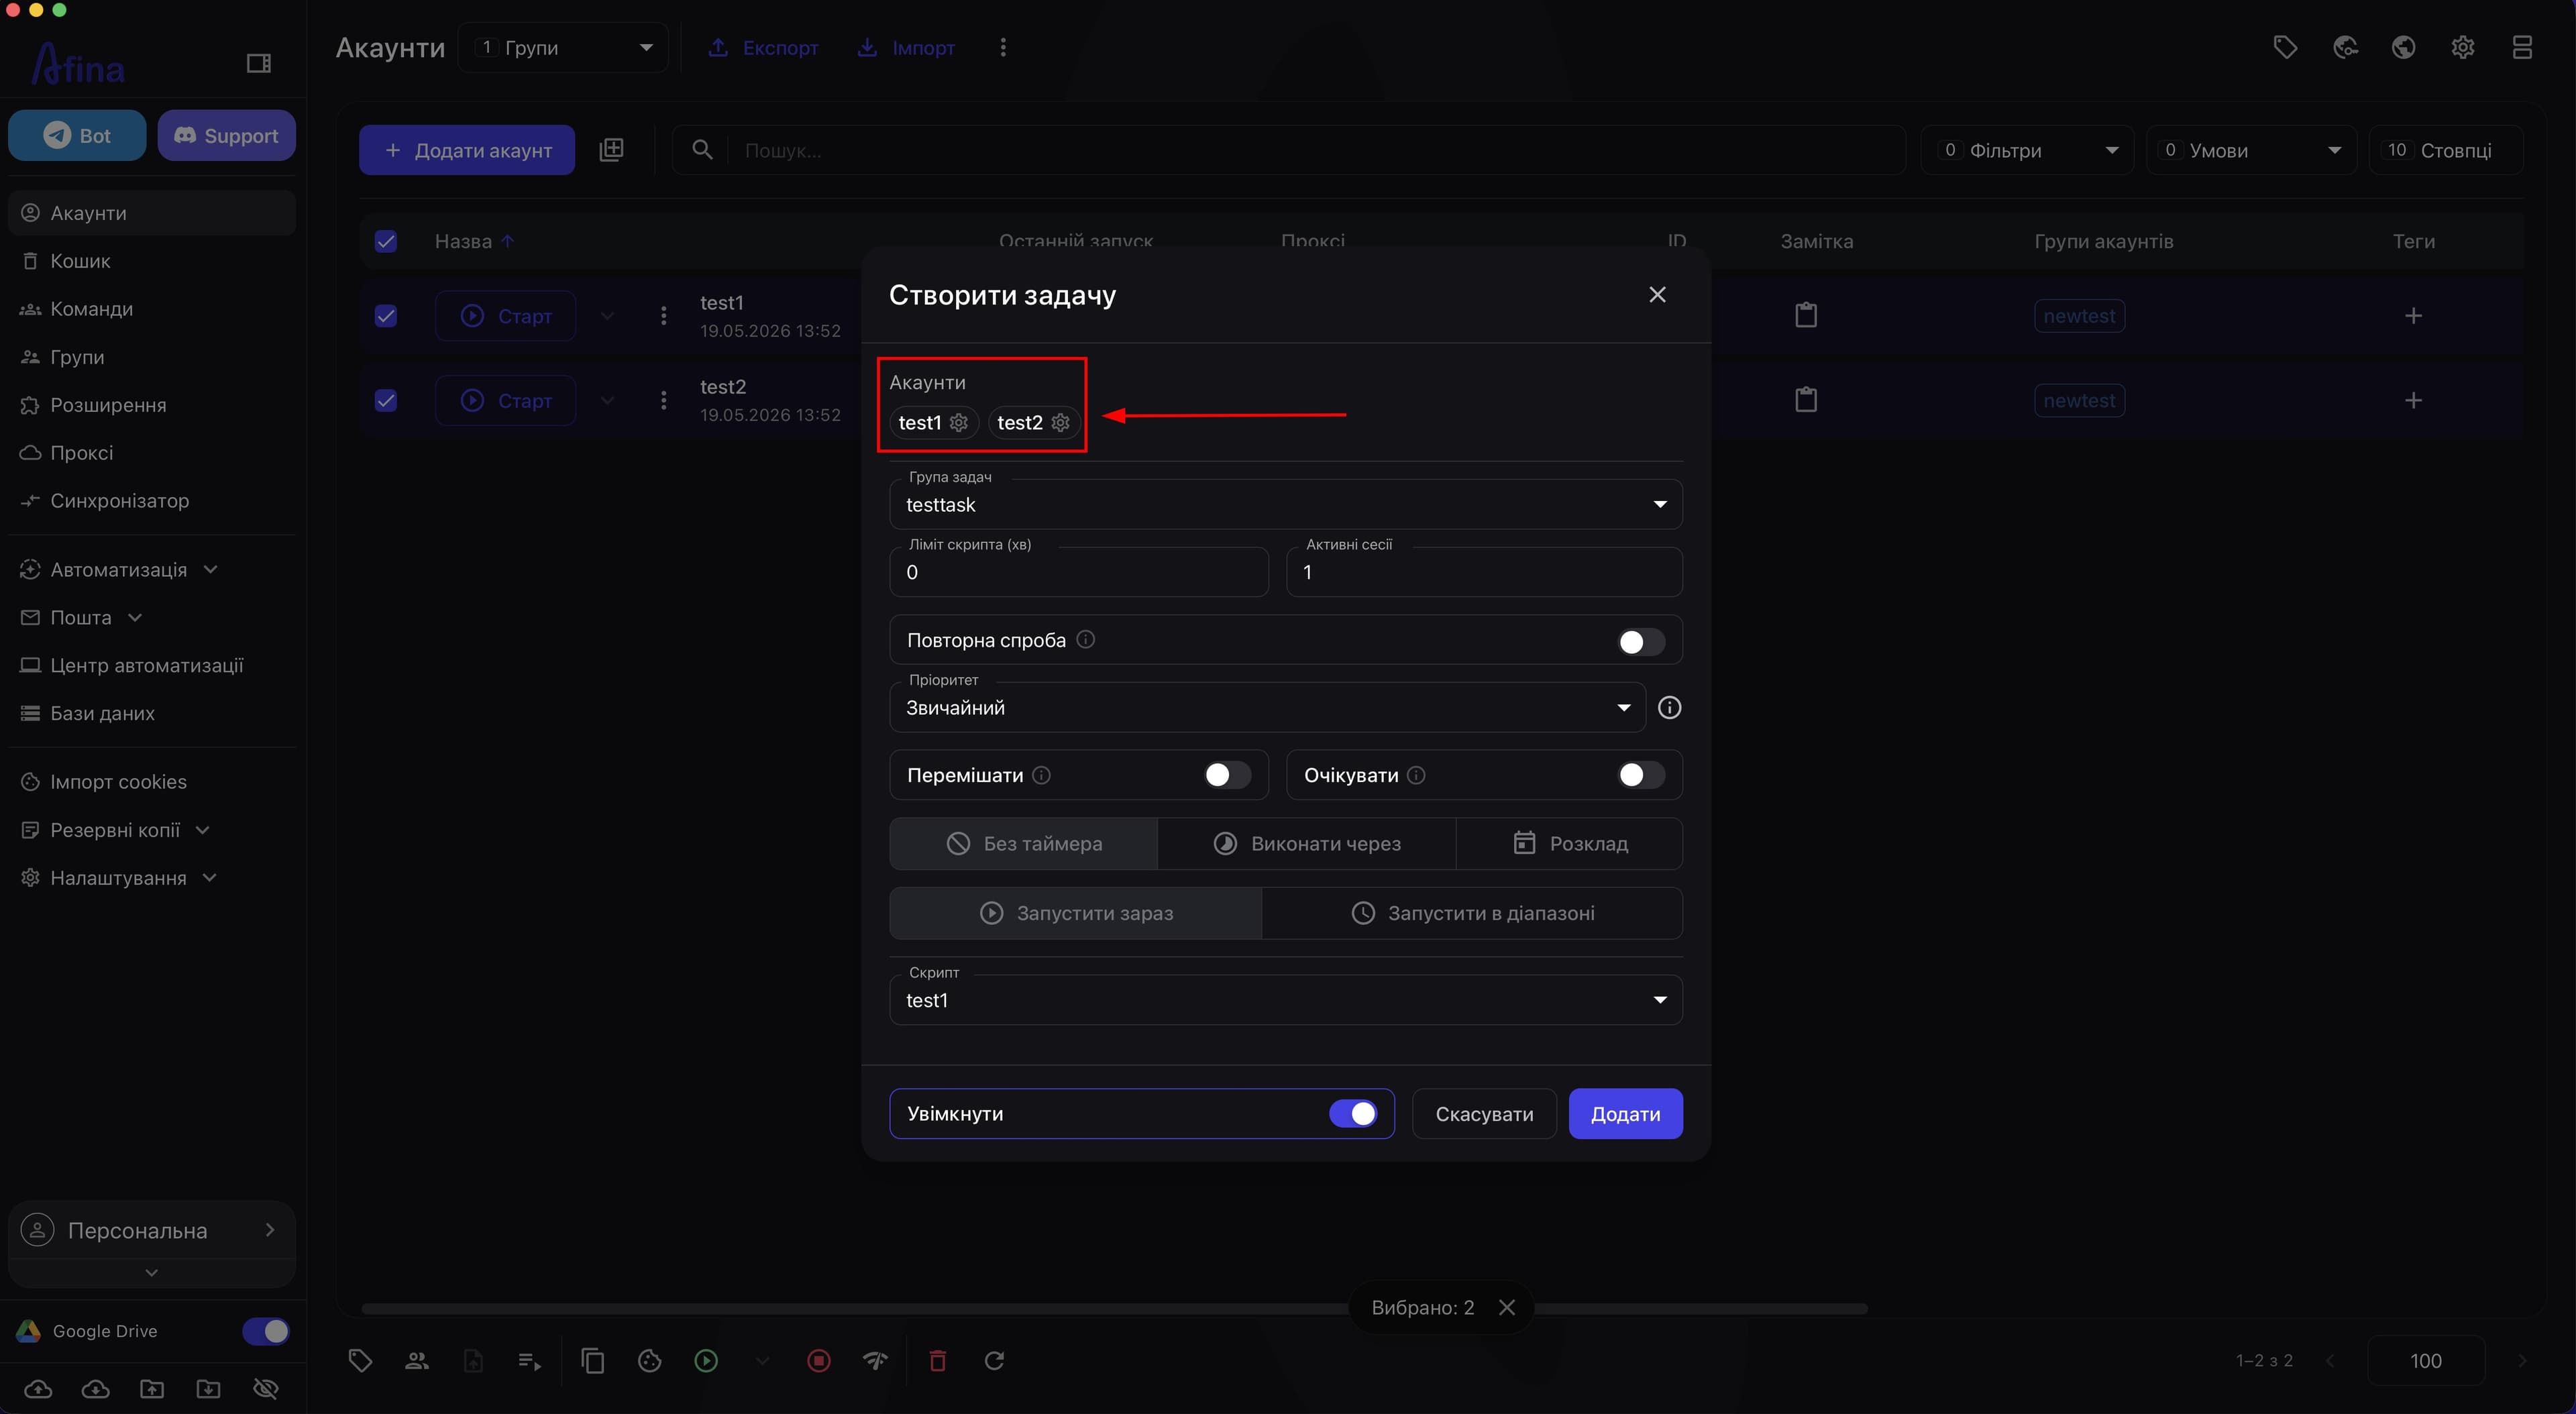Viewport: 2576px width, 1414px height.
Task: Click the gear icon on test1 account chip
Action: [x=959, y=423]
